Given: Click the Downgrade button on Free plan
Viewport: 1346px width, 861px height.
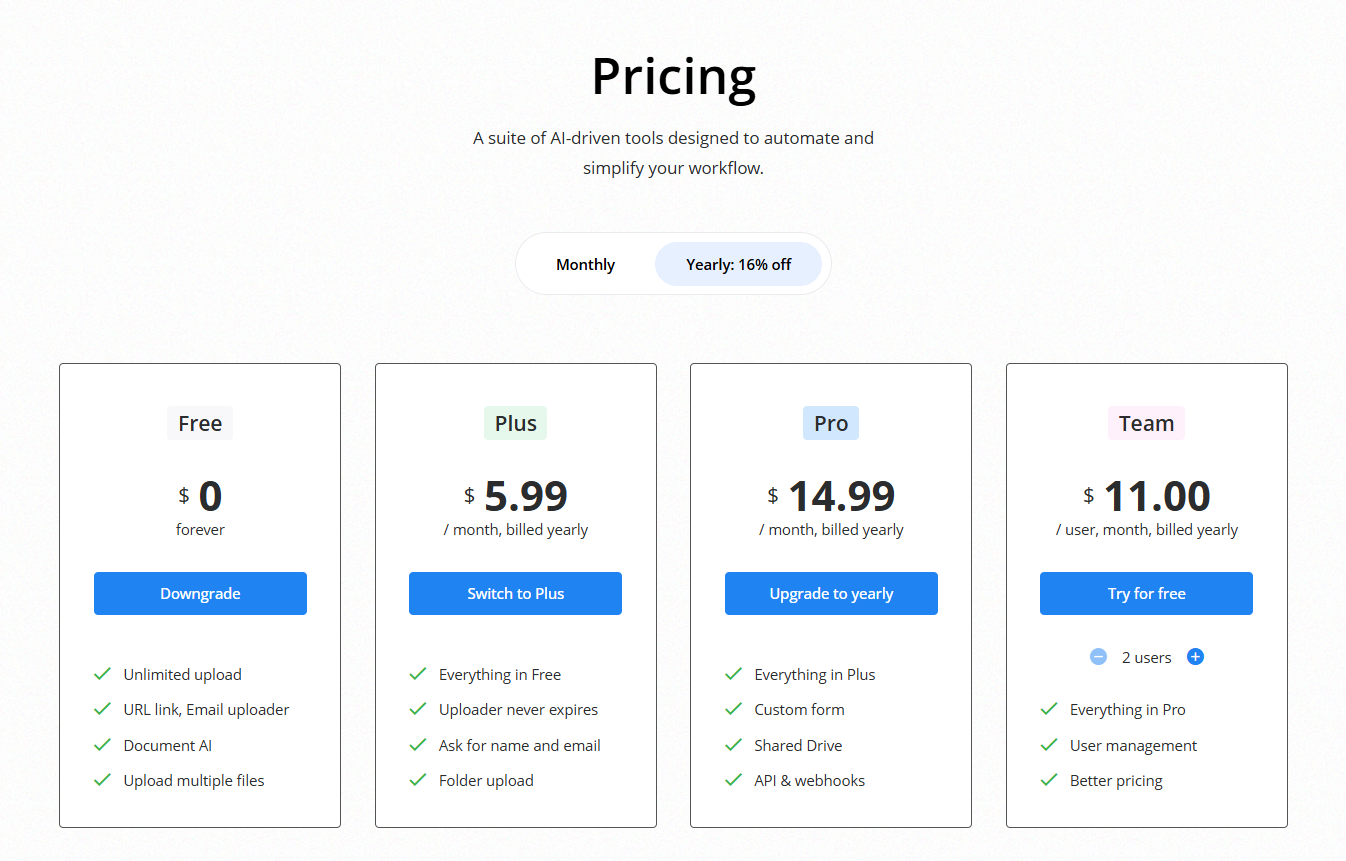Looking at the screenshot, I should (200, 593).
